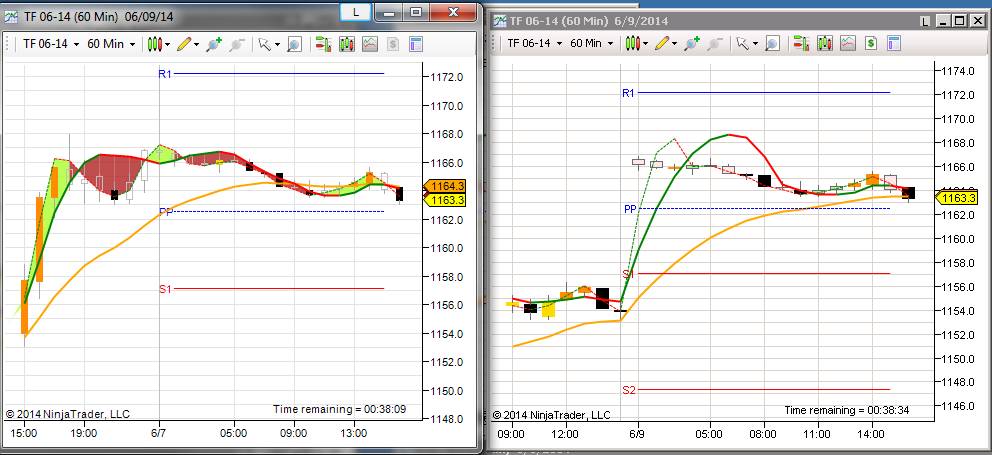Click chart app icon in left title bar

[x=11, y=16]
